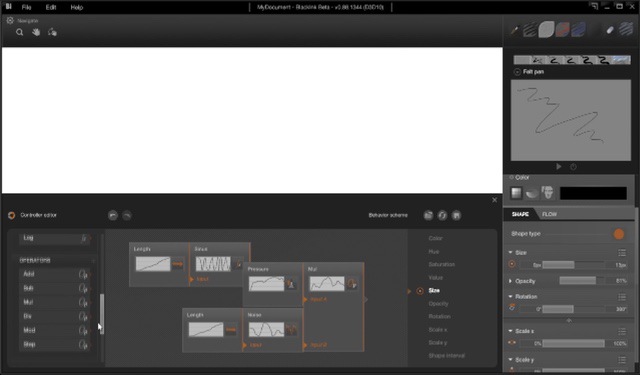This screenshot has width=640, height=375.
Task: Choose the eraser brush in the top toolbar
Action: (x=610, y=30)
